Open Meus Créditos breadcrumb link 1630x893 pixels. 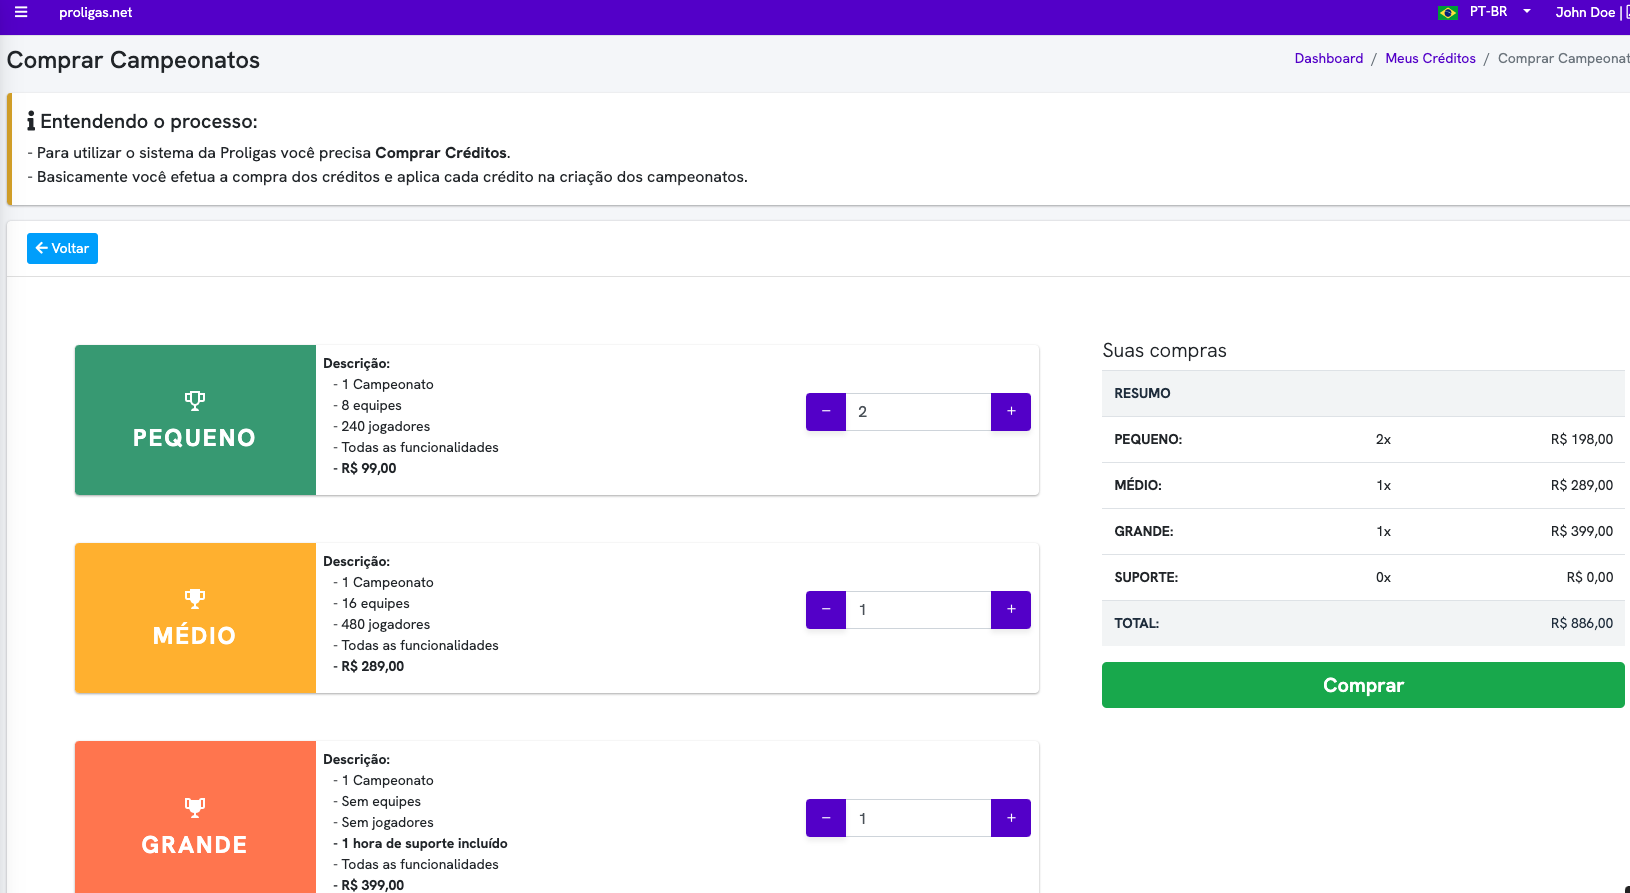pos(1430,59)
